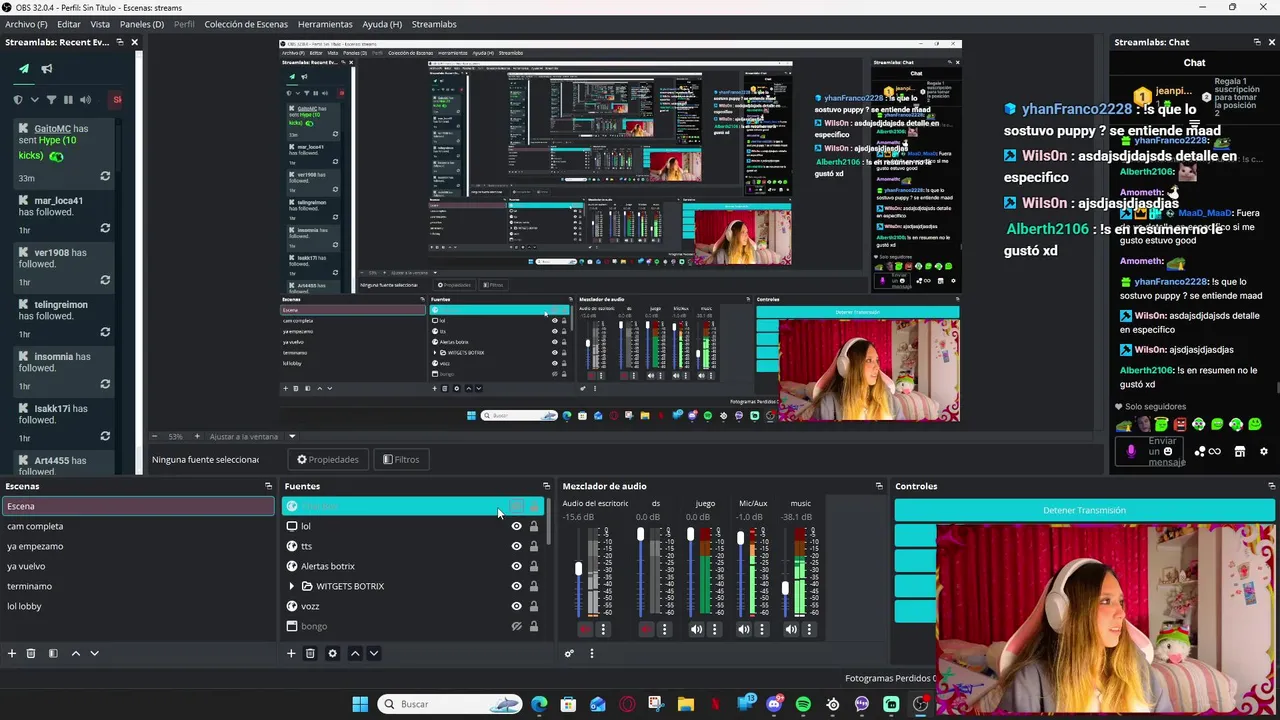Select the lol lobby scene
Image resolution: width=1280 pixels, height=720 pixels.
click(x=138, y=606)
